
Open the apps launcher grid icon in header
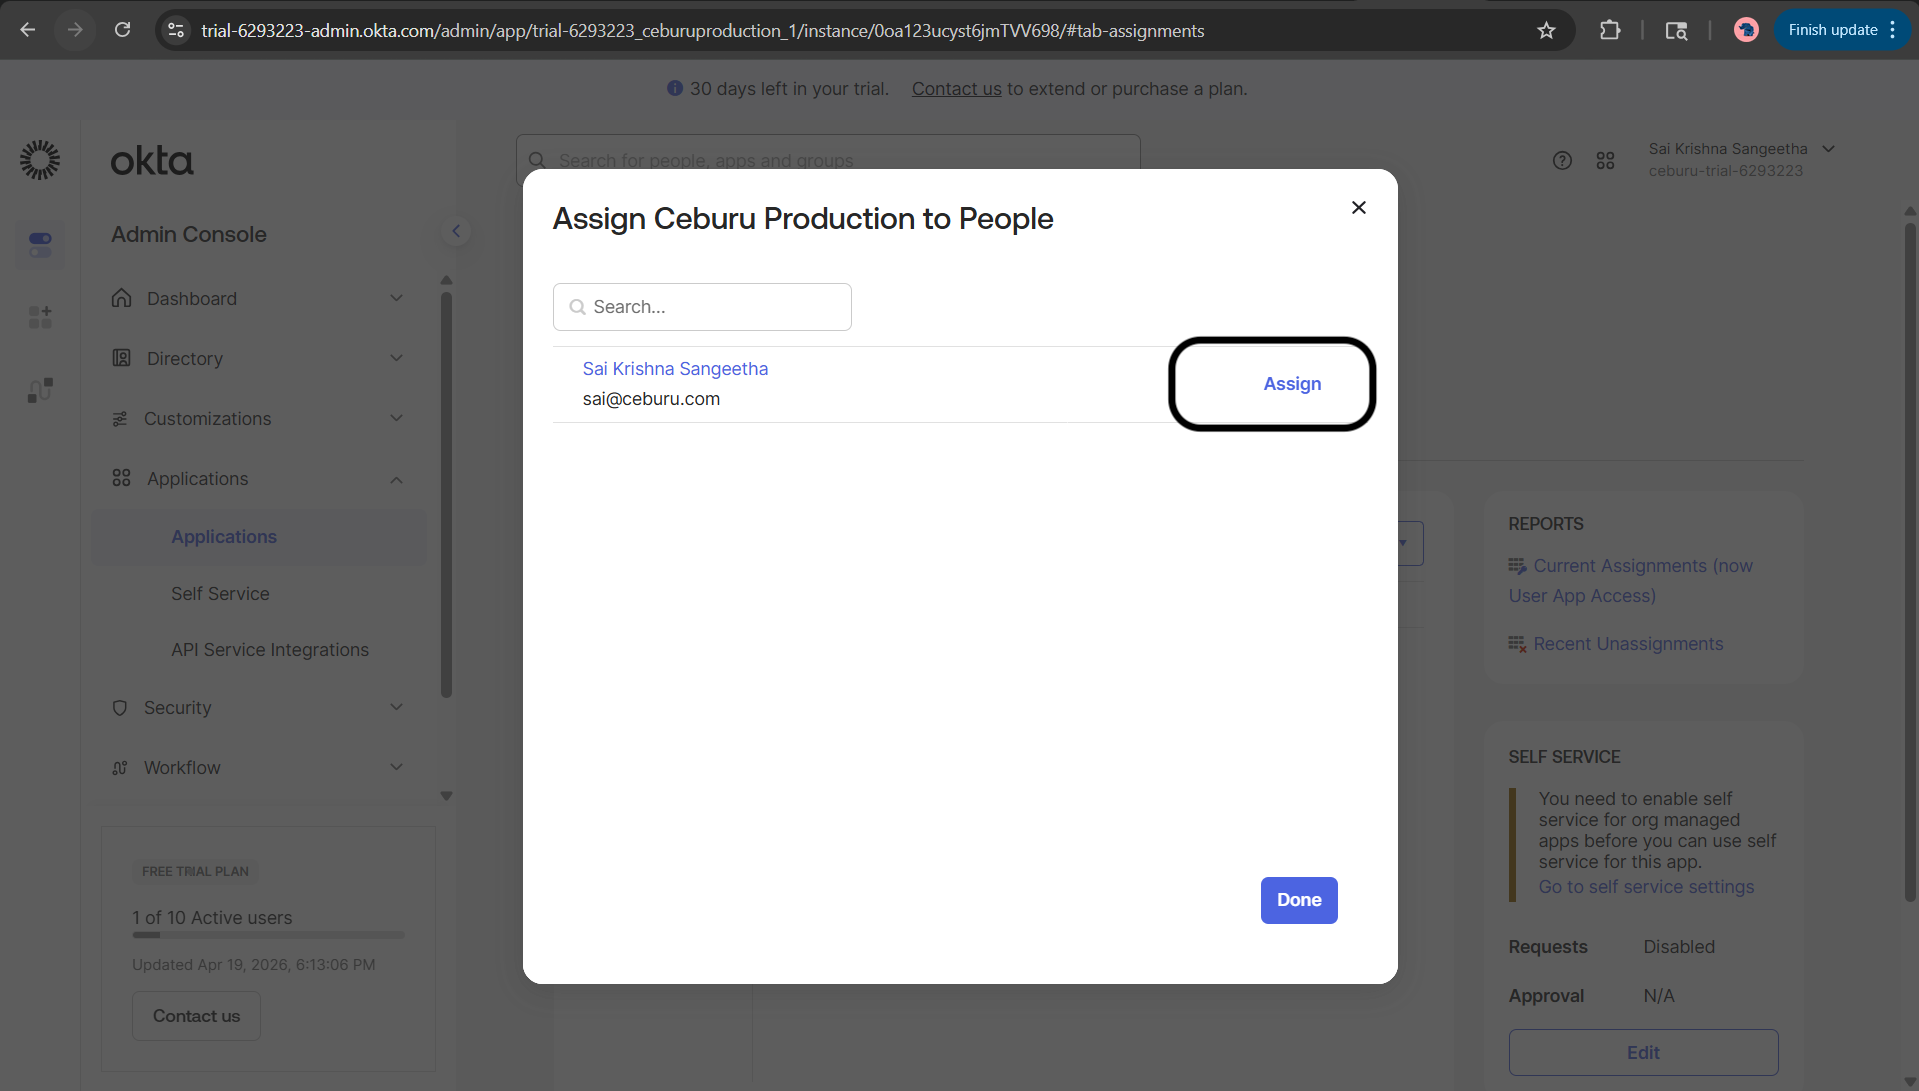click(x=1605, y=160)
